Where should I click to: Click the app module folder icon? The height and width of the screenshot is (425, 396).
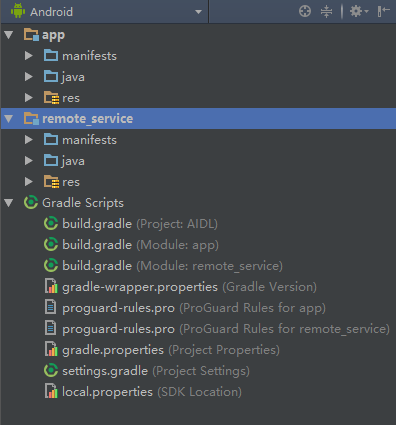tap(31, 35)
